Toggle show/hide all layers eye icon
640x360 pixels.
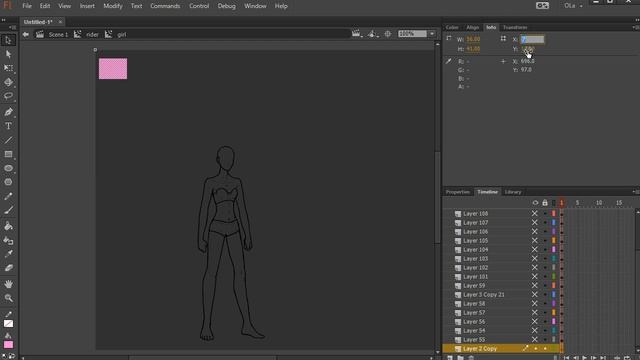pyautogui.click(x=535, y=202)
